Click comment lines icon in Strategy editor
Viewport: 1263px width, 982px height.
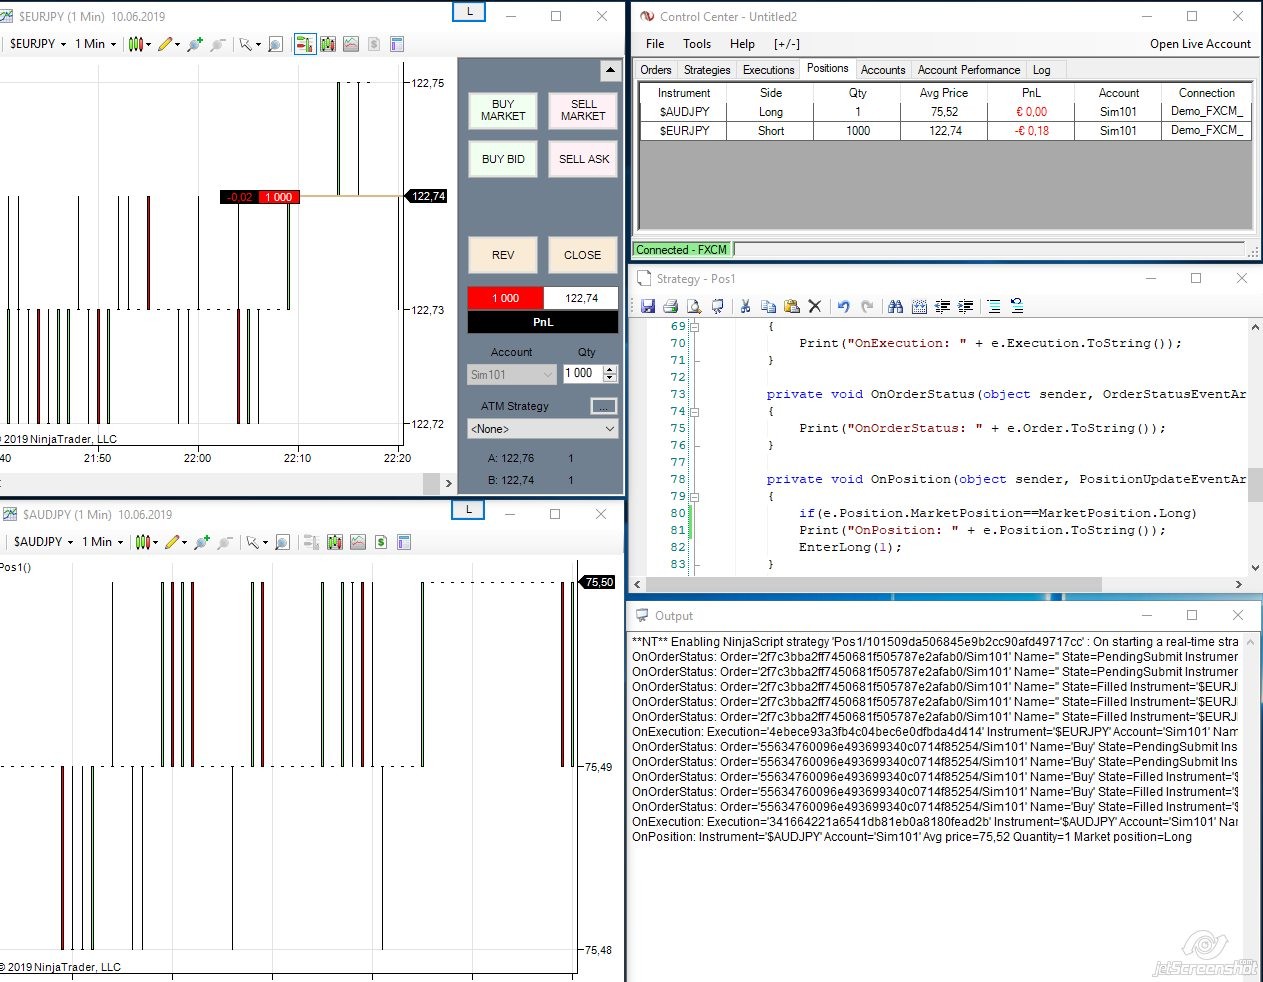click(993, 306)
